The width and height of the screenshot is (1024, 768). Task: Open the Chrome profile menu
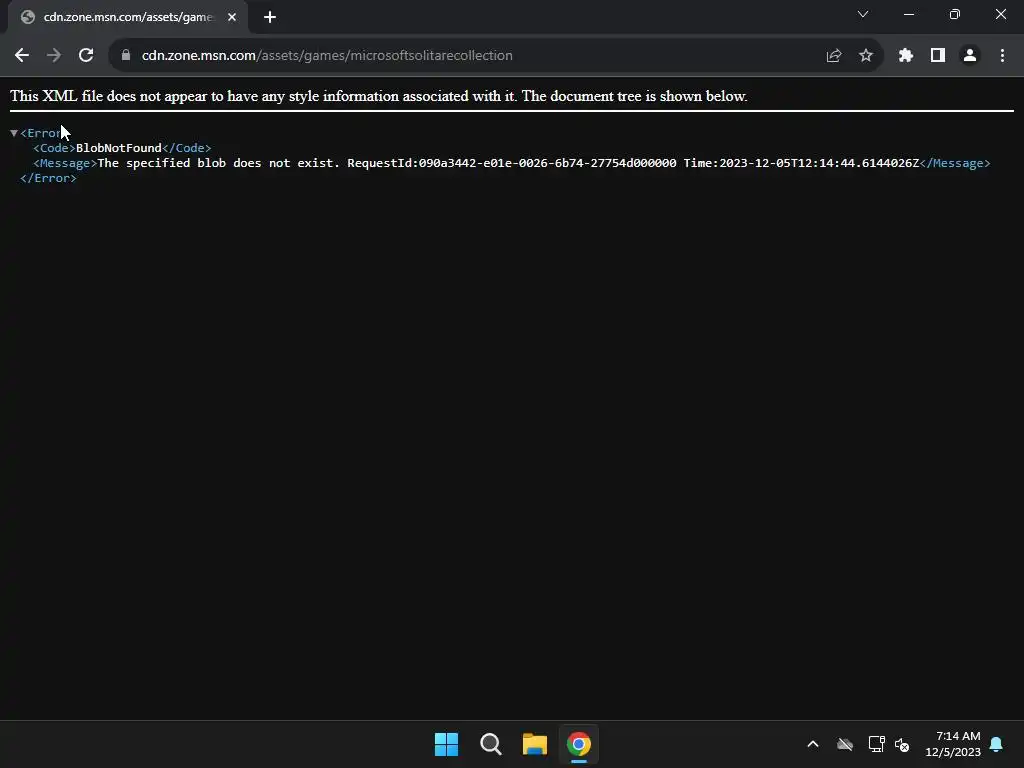(970, 56)
